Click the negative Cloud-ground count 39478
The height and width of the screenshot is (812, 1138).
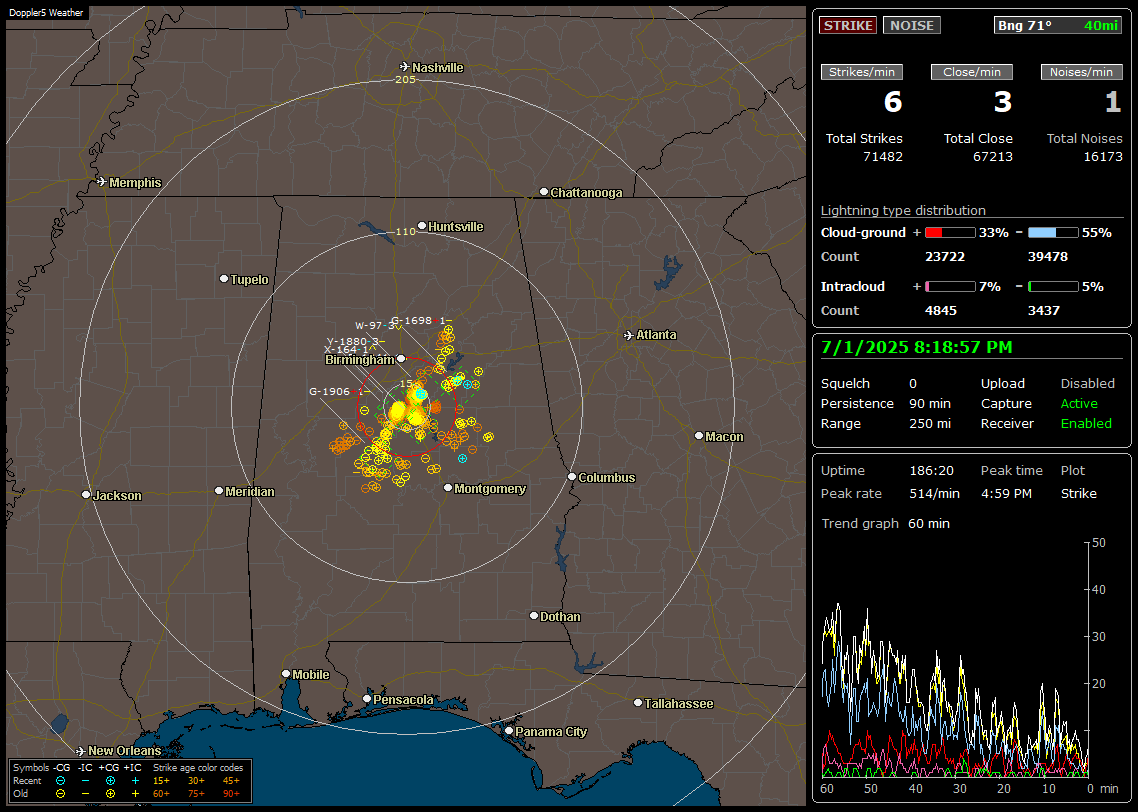point(1048,257)
